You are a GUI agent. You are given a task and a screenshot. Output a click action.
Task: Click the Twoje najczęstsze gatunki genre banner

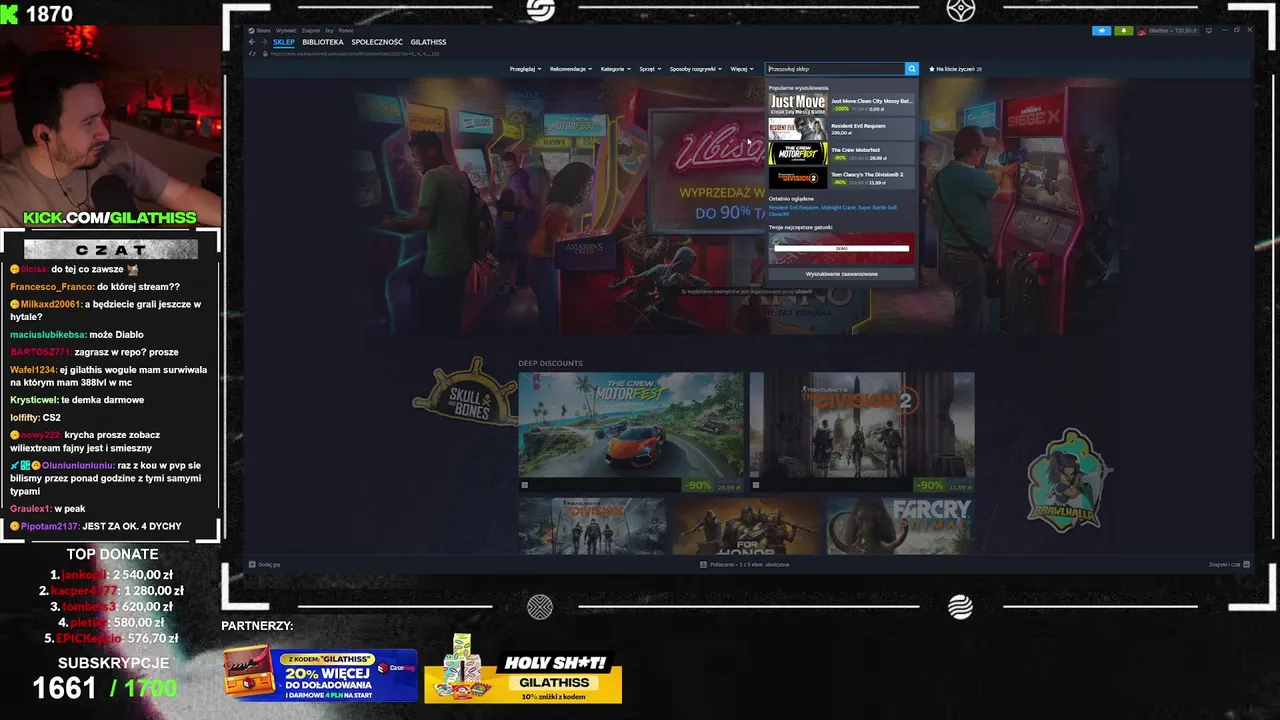point(842,248)
